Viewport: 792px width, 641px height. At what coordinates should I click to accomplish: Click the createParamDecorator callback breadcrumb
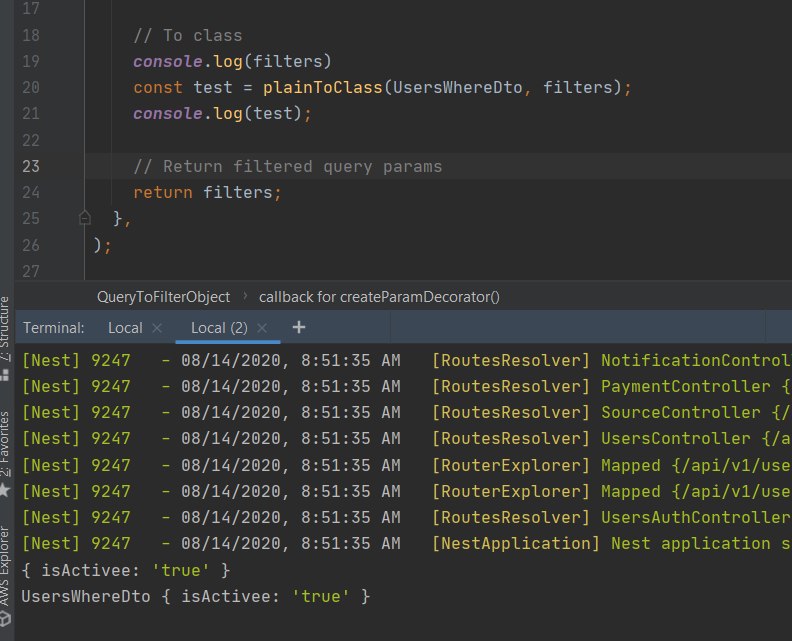click(379, 297)
